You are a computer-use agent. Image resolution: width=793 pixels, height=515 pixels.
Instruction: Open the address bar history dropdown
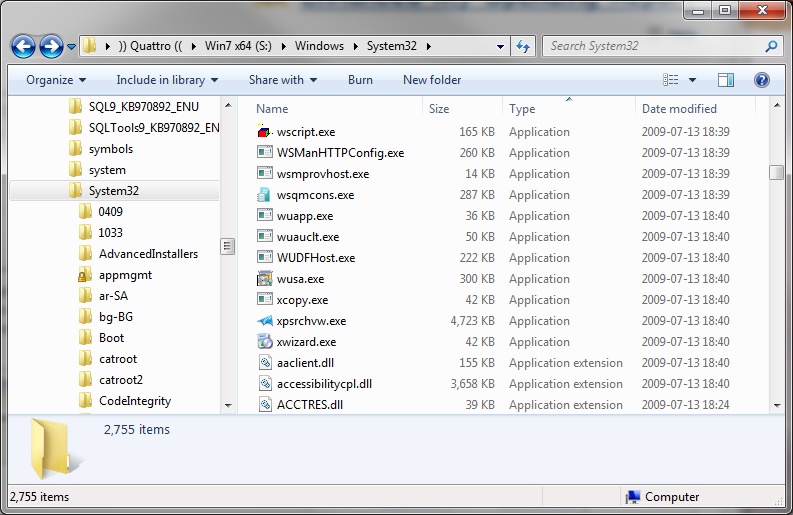[x=500, y=47]
